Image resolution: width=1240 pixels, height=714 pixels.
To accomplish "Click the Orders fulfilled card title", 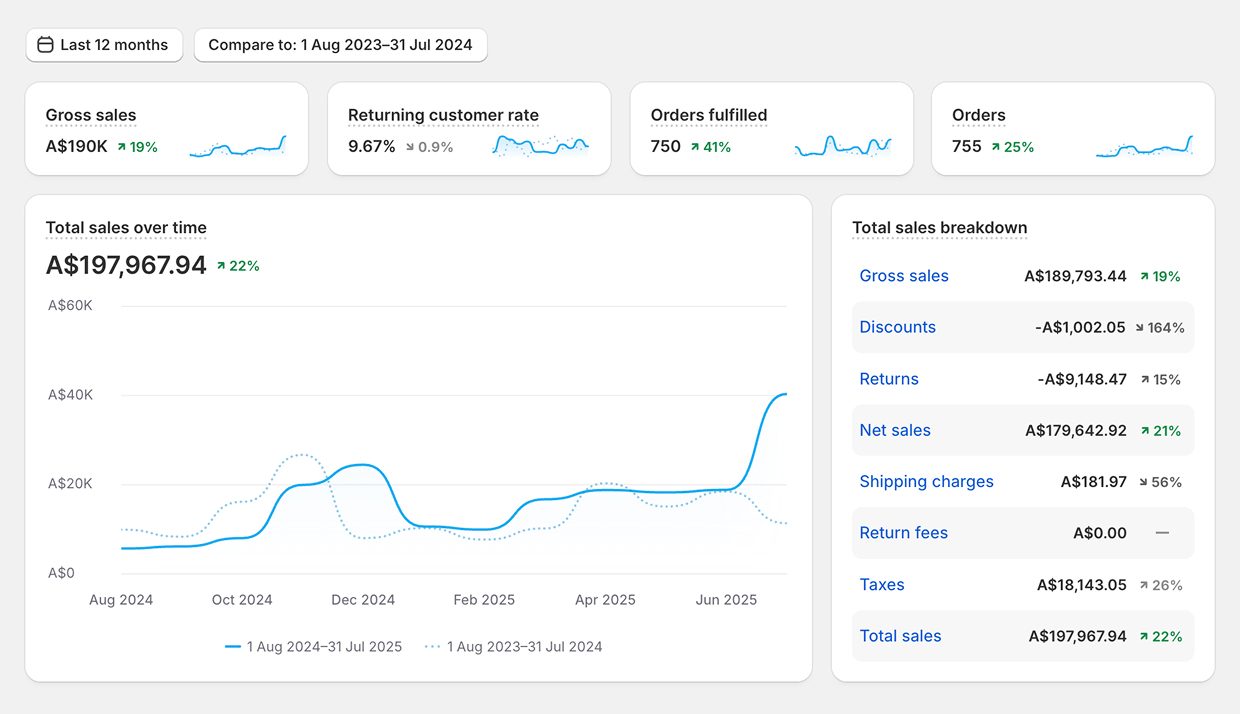I will tap(709, 115).
